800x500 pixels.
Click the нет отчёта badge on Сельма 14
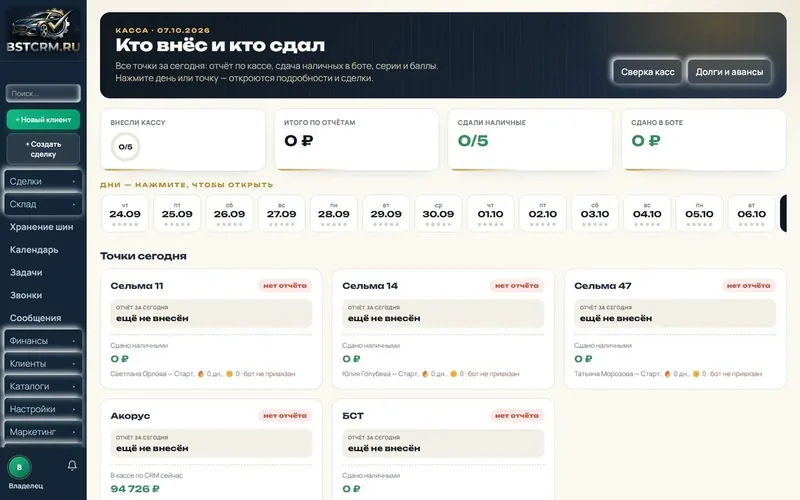click(516, 286)
